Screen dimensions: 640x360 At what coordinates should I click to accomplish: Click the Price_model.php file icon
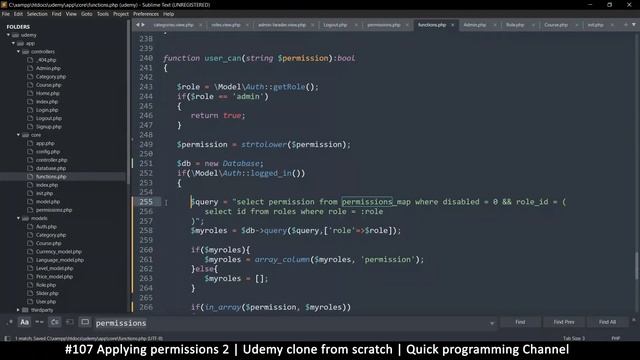(30, 276)
